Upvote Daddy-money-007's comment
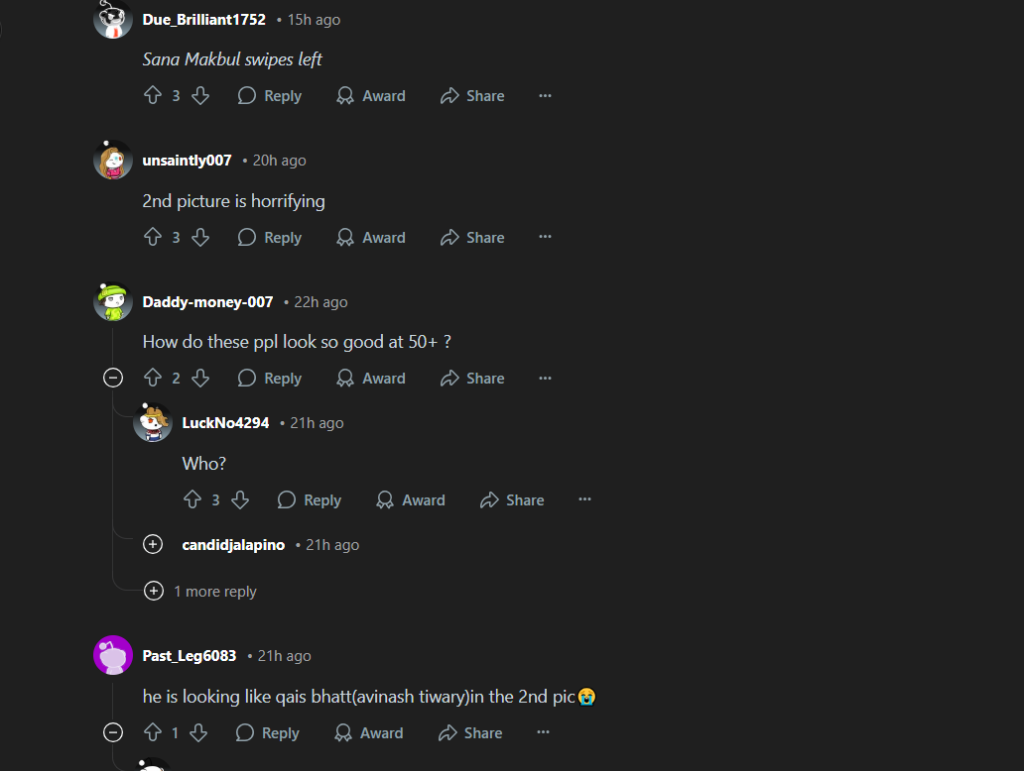The width and height of the screenshot is (1024, 771). (153, 378)
